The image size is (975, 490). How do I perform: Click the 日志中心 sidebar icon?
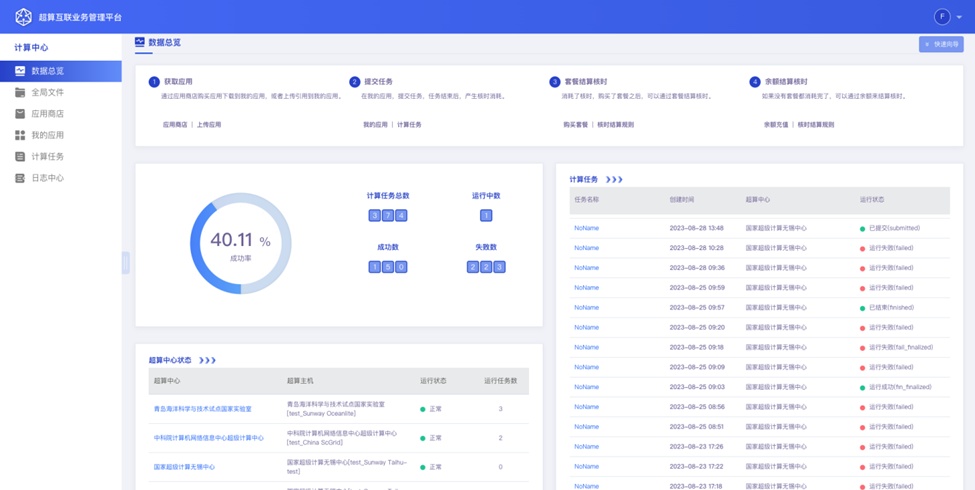(20, 178)
